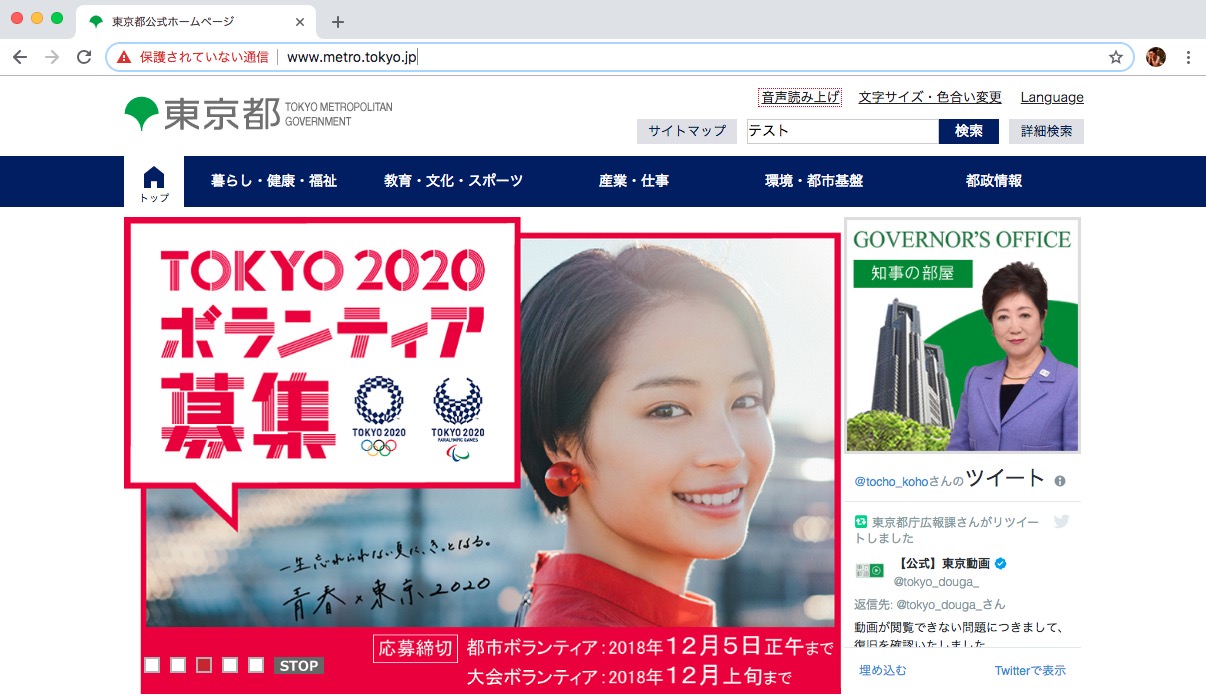Click the 保護されていない通信 security label
This screenshot has width=1206, height=696.
(204, 57)
